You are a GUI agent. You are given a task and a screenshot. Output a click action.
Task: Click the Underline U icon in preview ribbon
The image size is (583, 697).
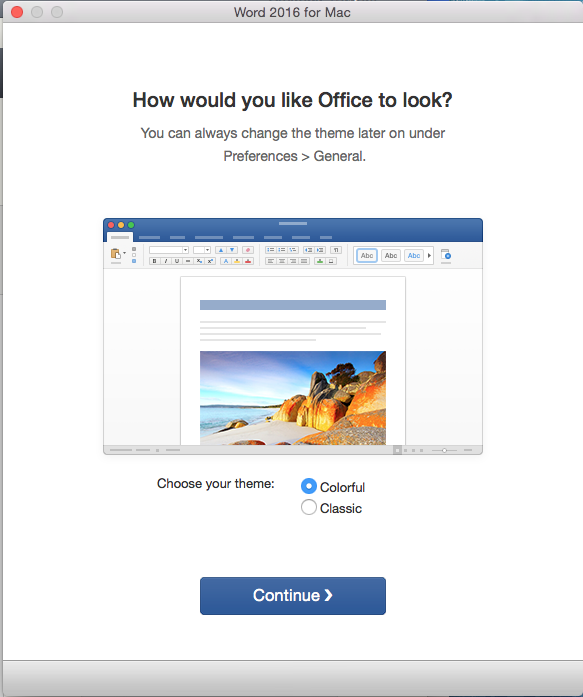click(177, 261)
